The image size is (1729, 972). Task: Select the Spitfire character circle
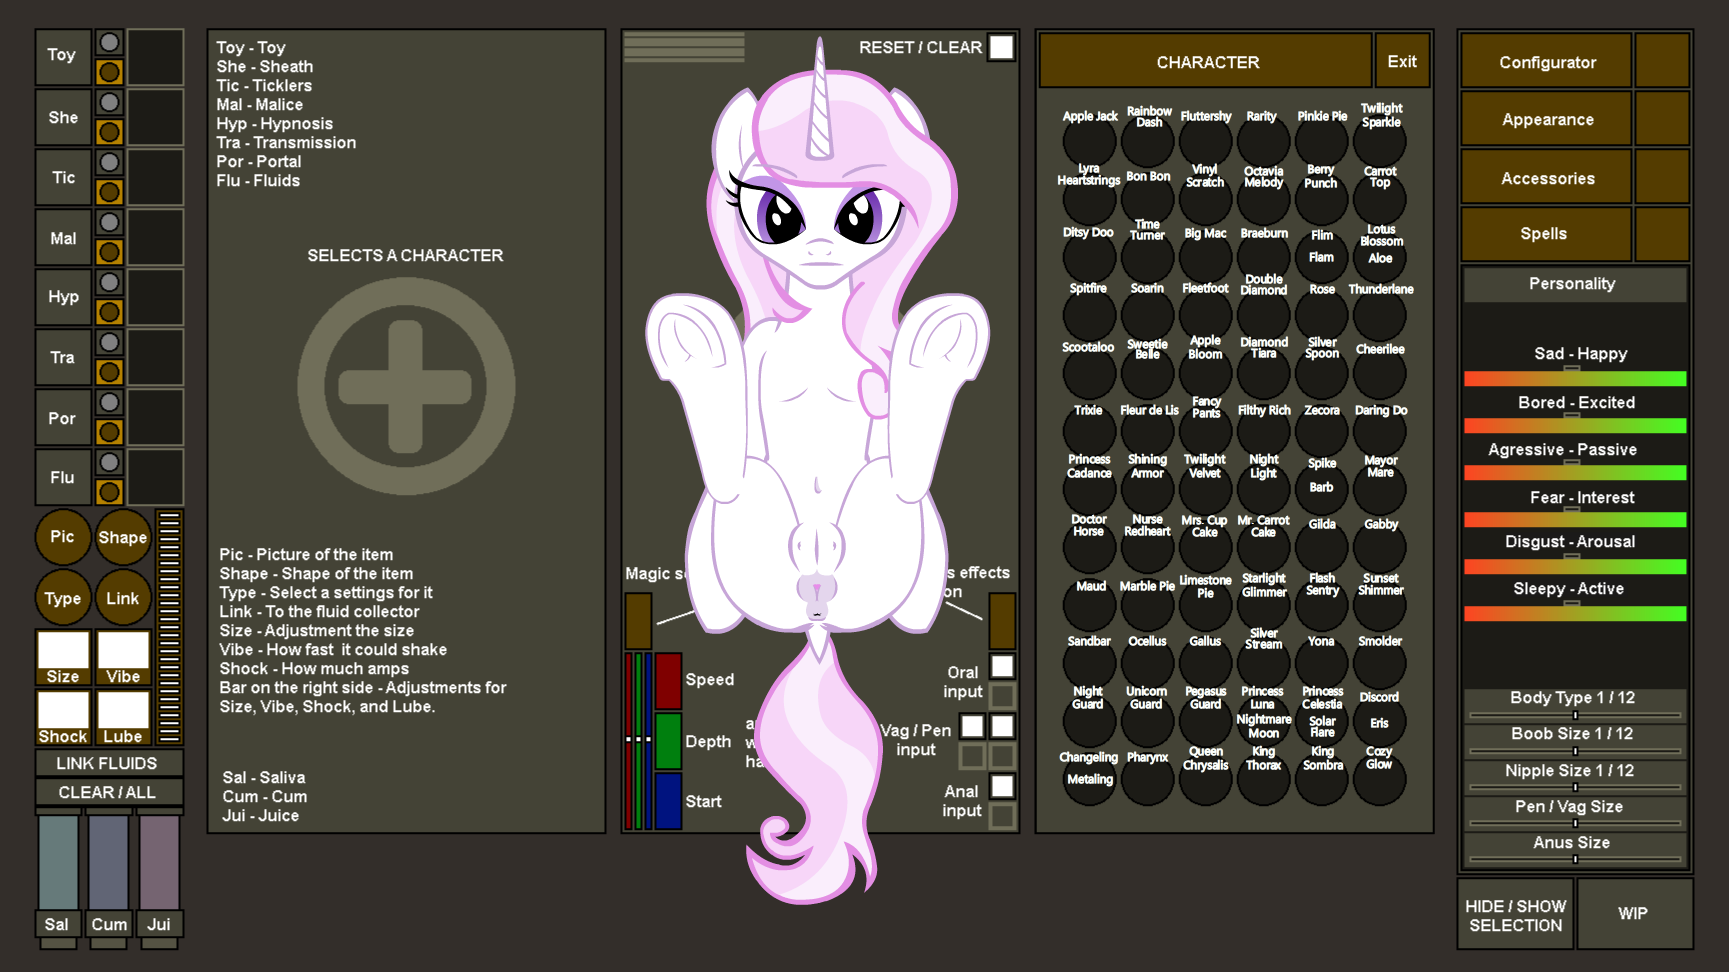(1089, 315)
